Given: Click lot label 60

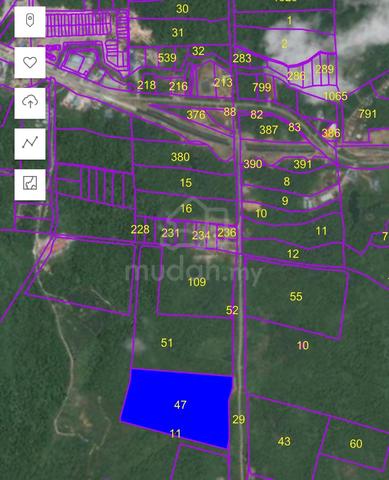Looking at the screenshot, I should click(x=356, y=444).
